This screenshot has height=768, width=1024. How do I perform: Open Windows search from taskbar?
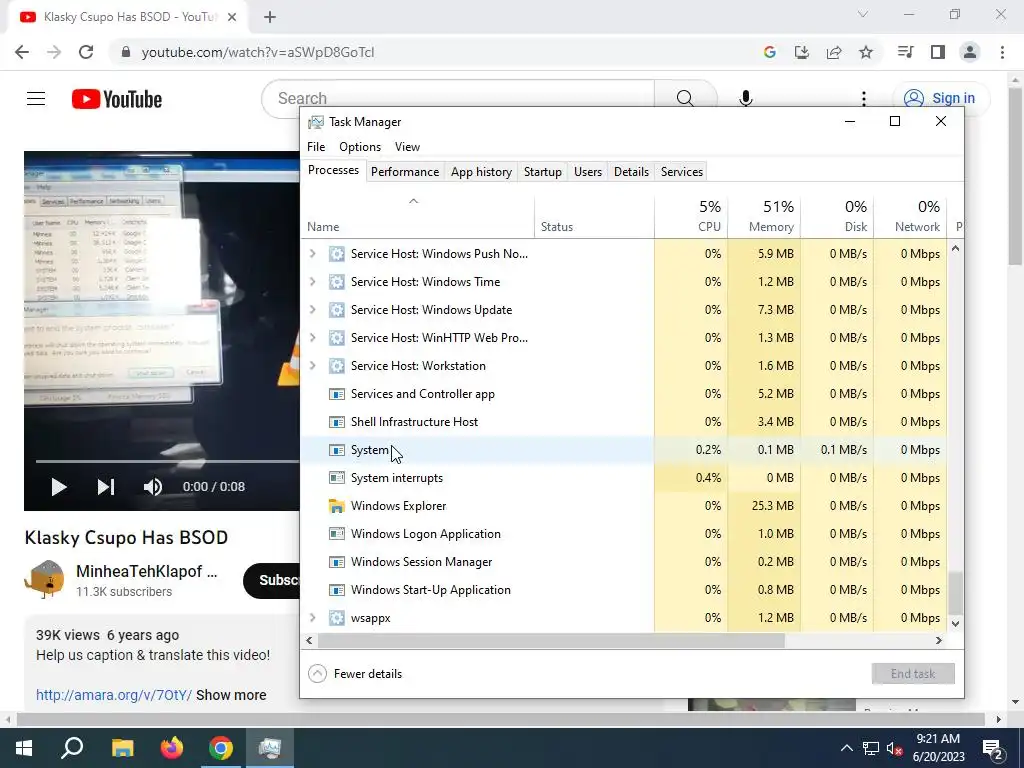pos(72,748)
